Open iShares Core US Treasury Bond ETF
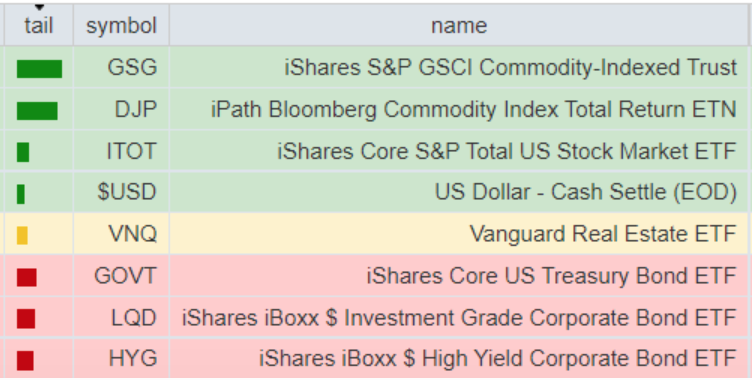The image size is (752, 380). [552, 276]
